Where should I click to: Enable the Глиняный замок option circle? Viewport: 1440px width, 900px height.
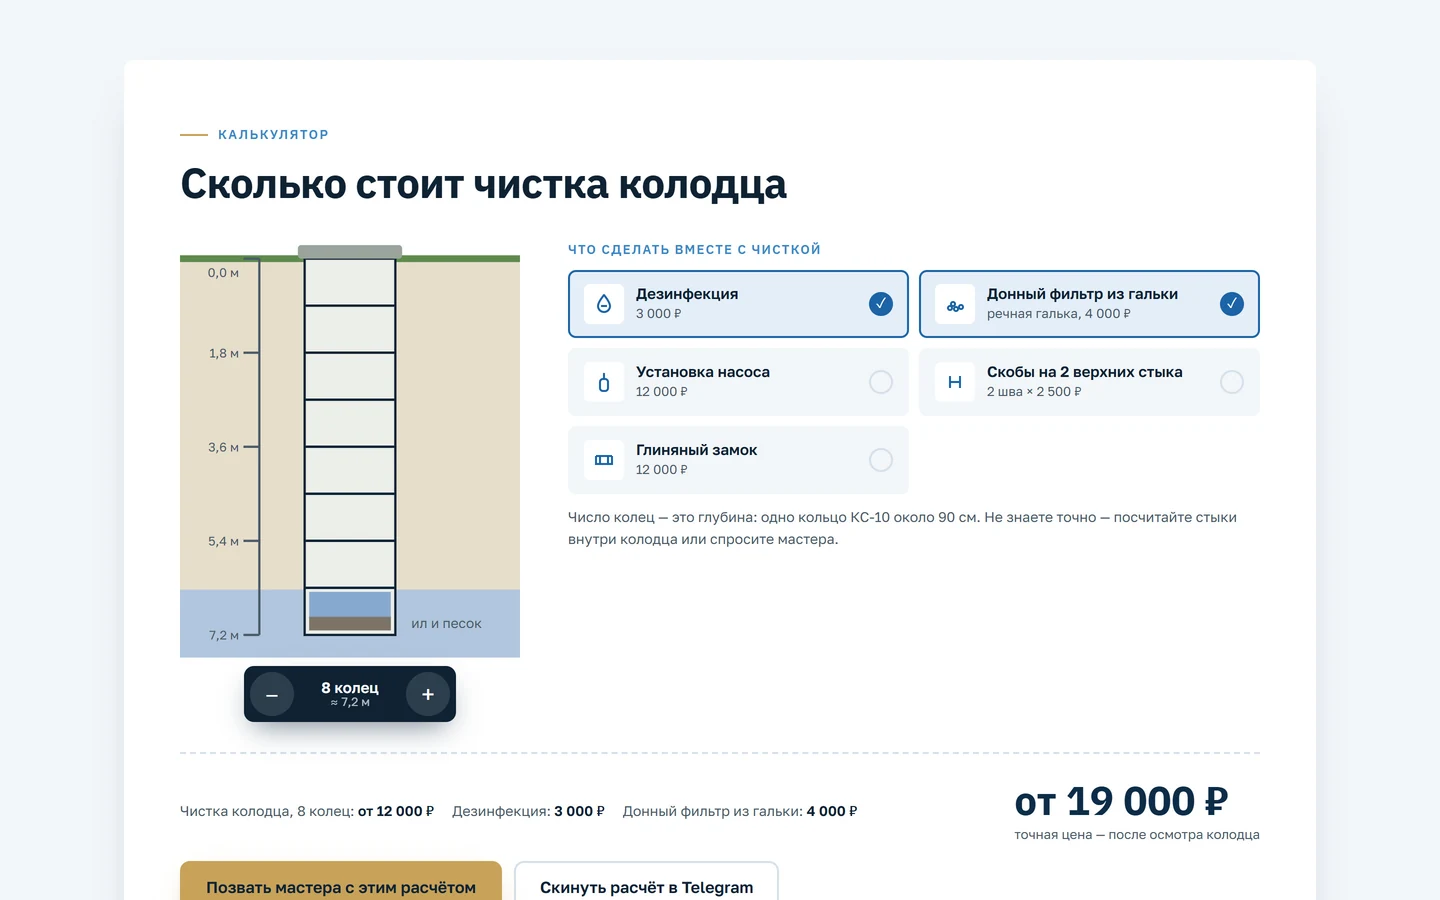coord(881,460)
